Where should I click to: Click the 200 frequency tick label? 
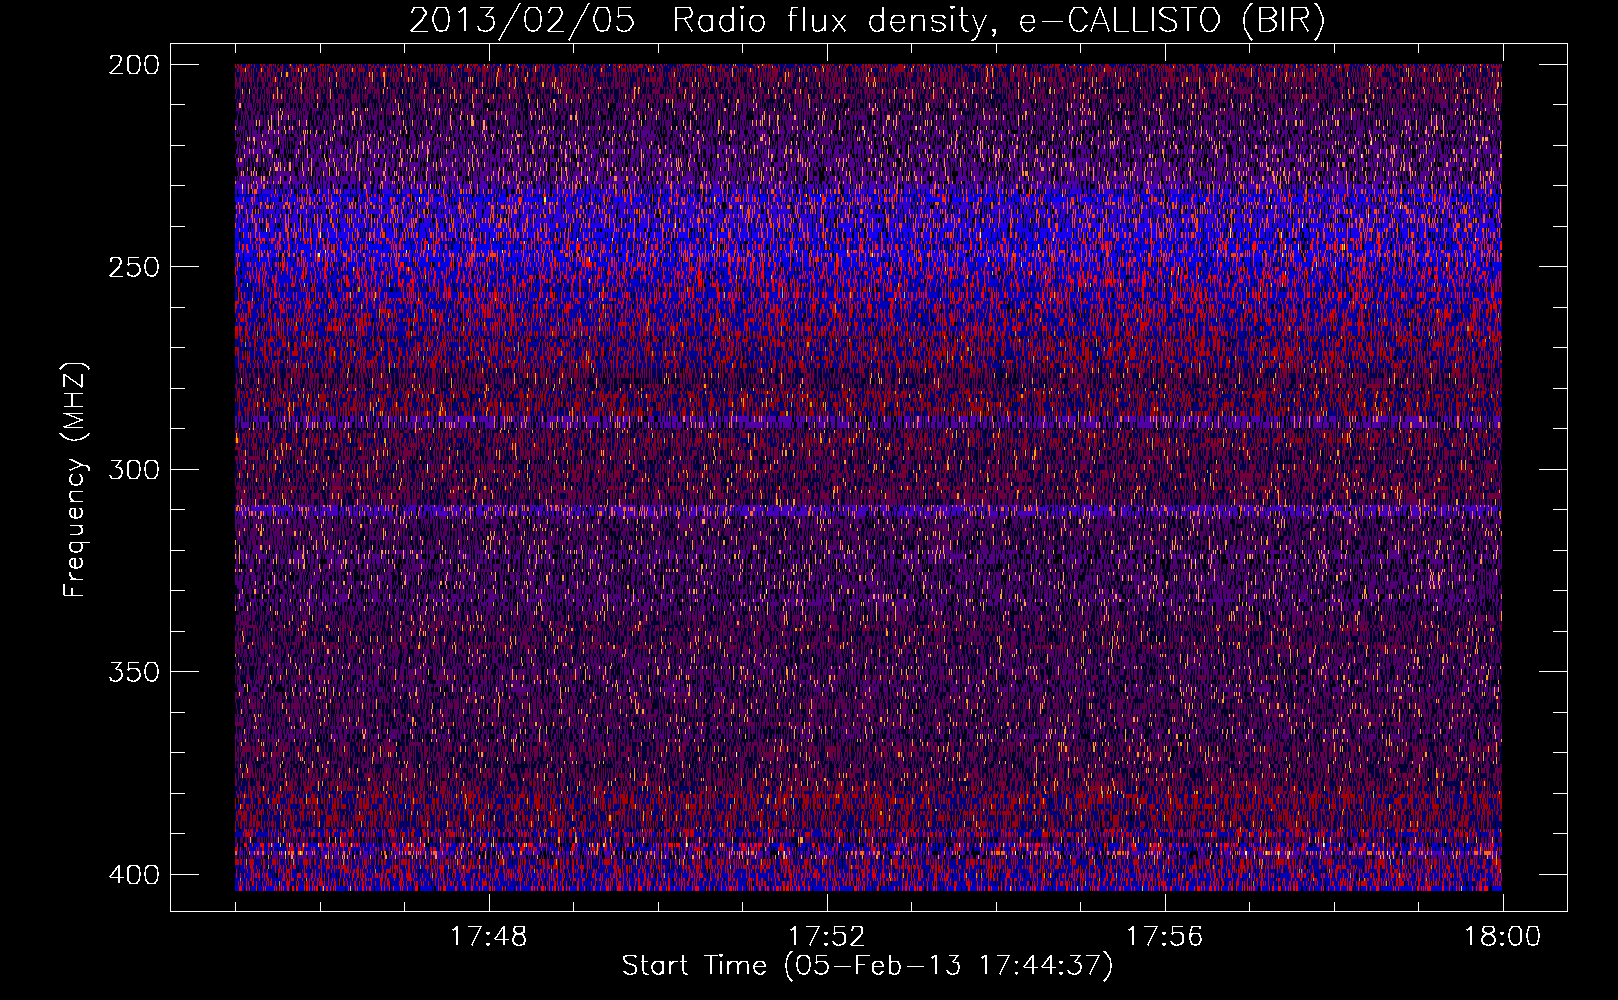pyautogui.click(x=133, y=65)
